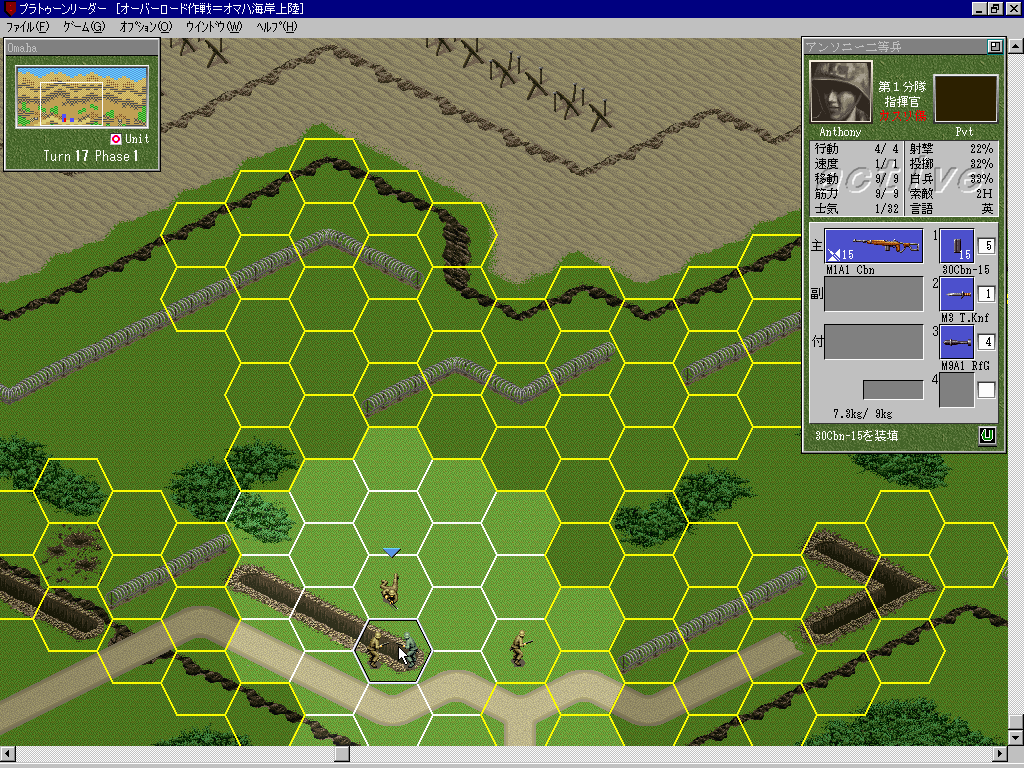Click the Omaha minimap thumbnail
The width and height of the screenshot is (1024, 768).
(x=82, y=96)
